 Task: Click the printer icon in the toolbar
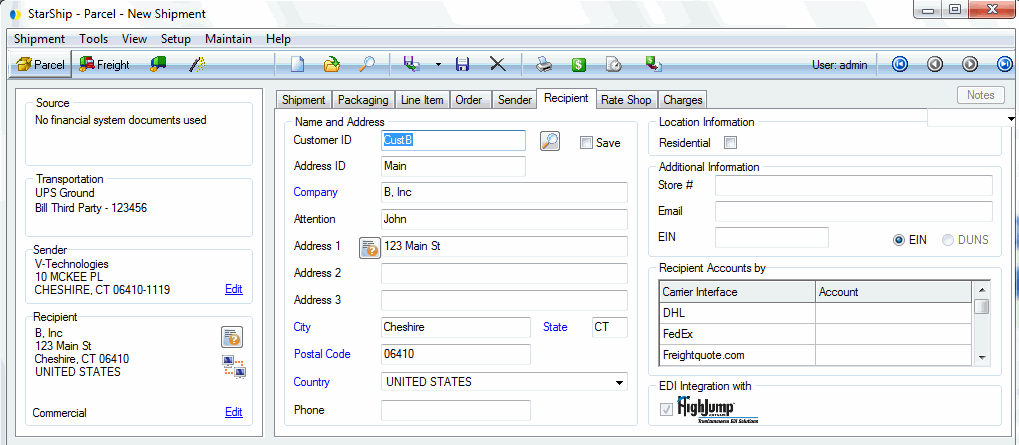pos(543,64)
